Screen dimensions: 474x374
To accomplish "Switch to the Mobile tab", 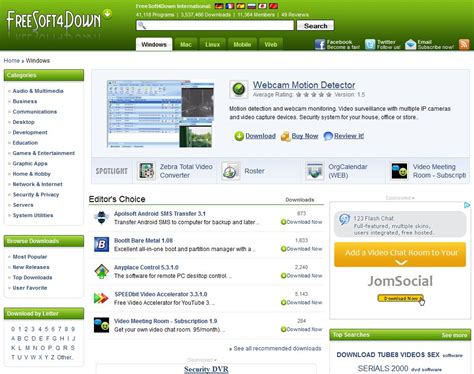I will pos(242,44).
